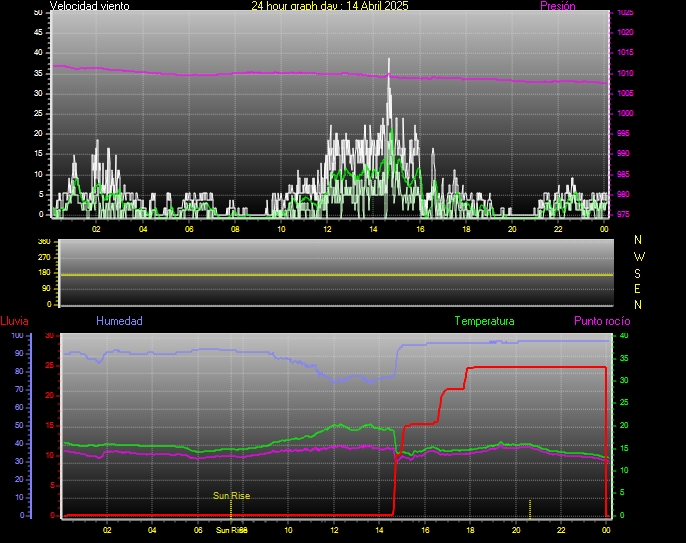Click the blue "50" humidity axis value

tap(19, 425)
